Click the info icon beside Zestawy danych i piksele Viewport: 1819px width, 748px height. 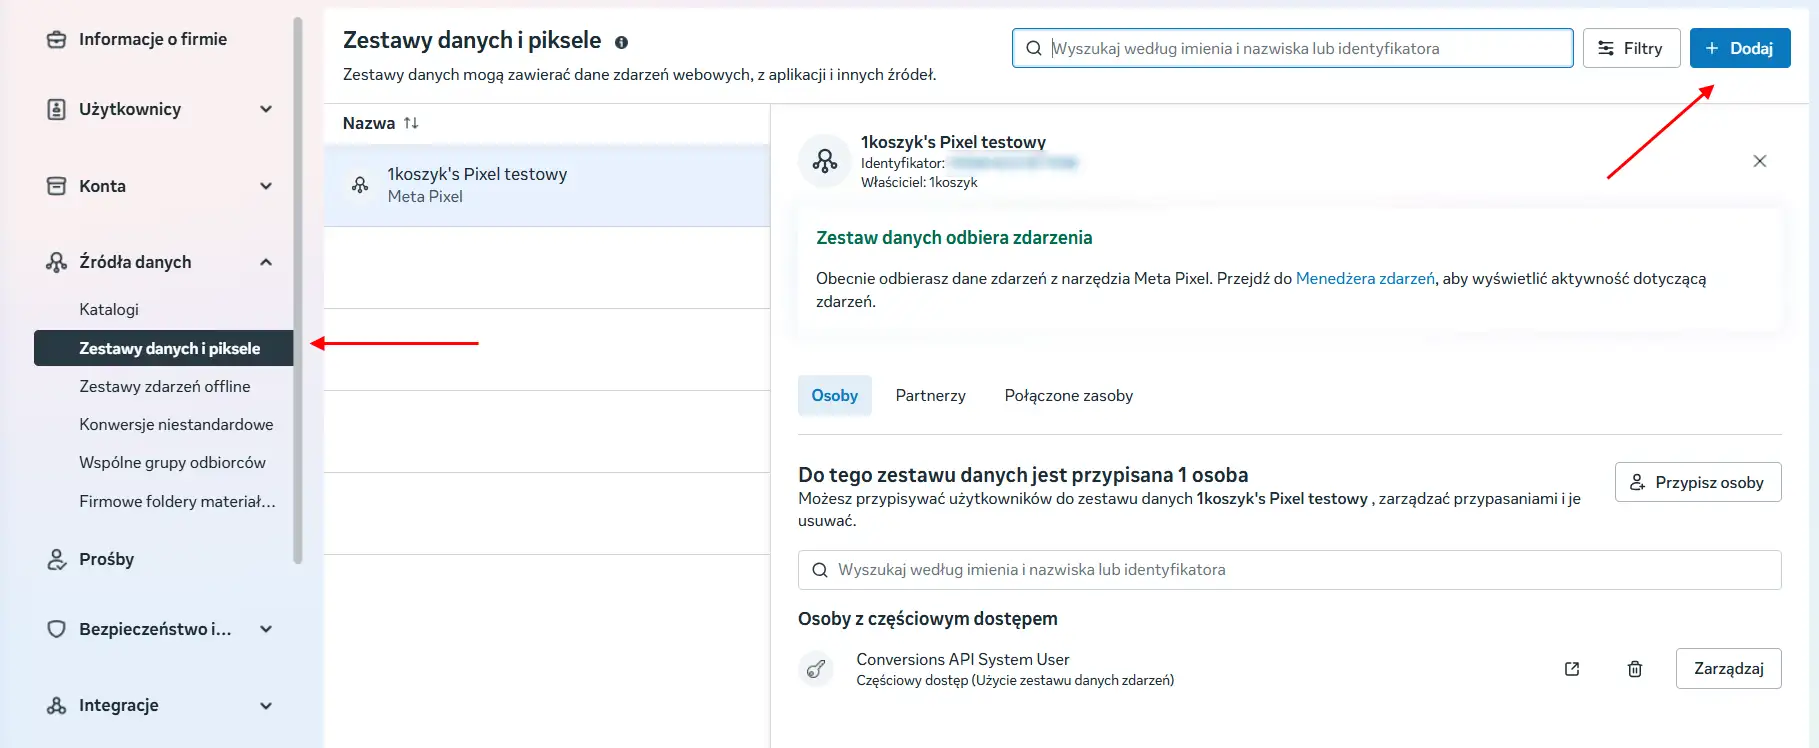point(621,42)
